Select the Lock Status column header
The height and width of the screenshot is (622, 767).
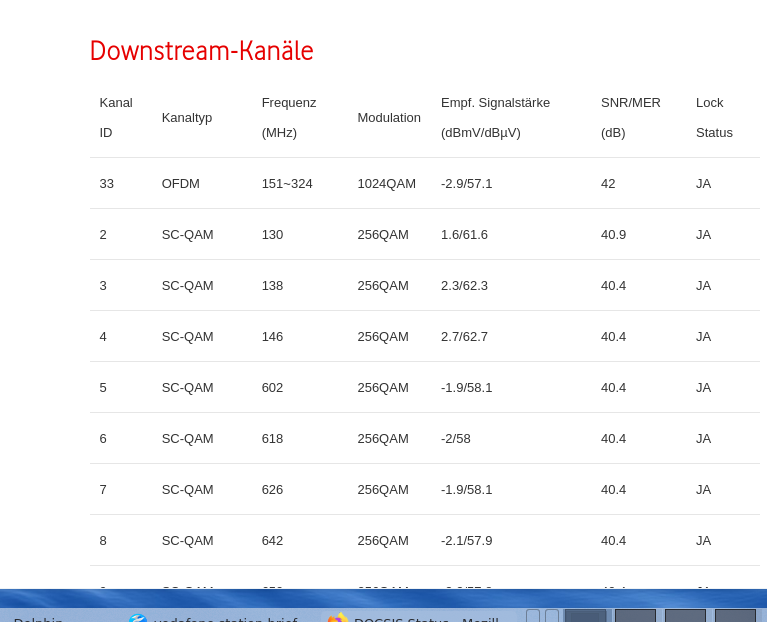coord(714,118)
